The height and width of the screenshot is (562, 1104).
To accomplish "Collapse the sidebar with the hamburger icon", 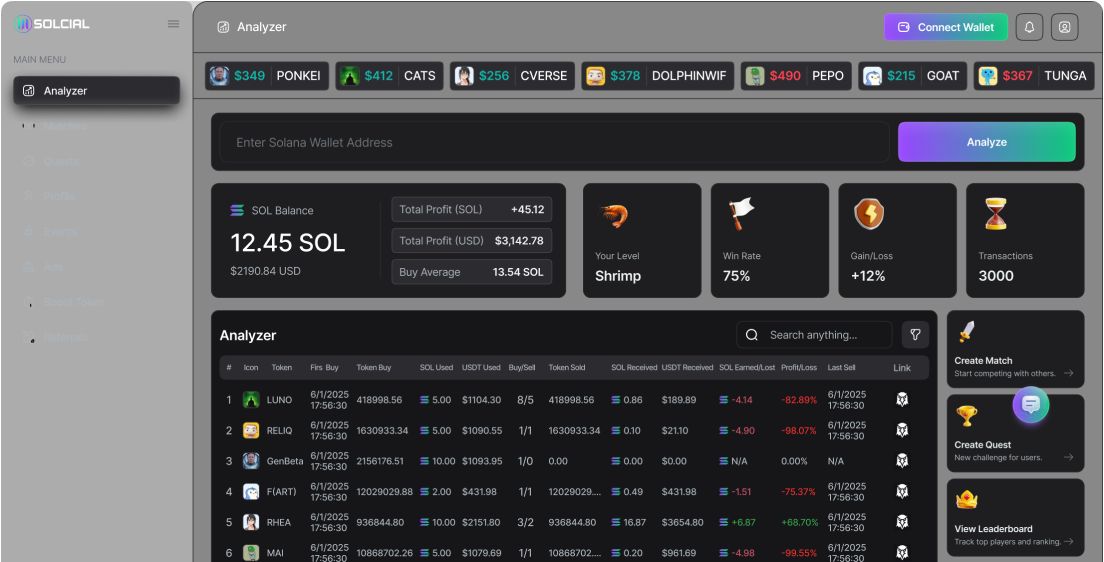I will pos(173,24).
